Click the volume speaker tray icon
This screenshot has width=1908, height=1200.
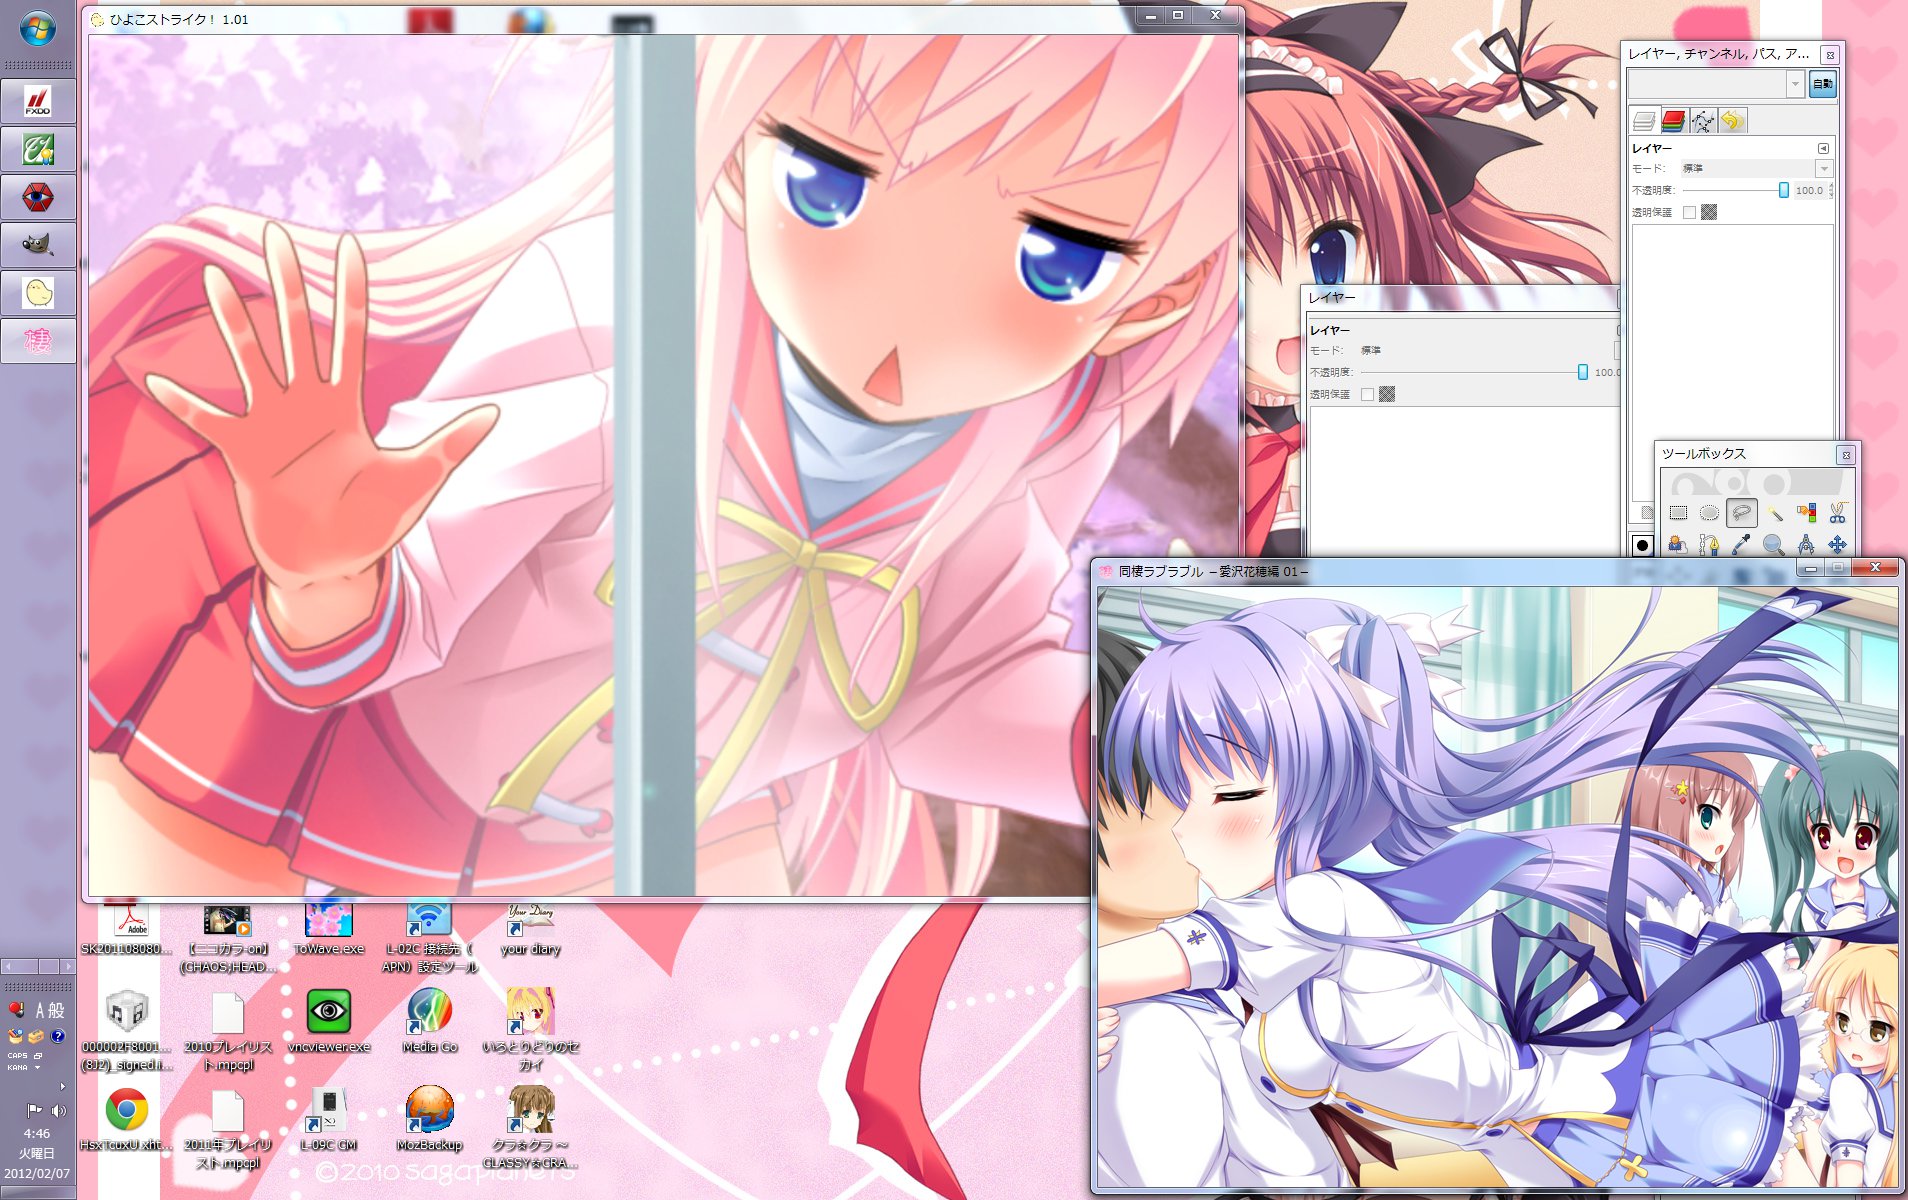(x=58, y=1110)
